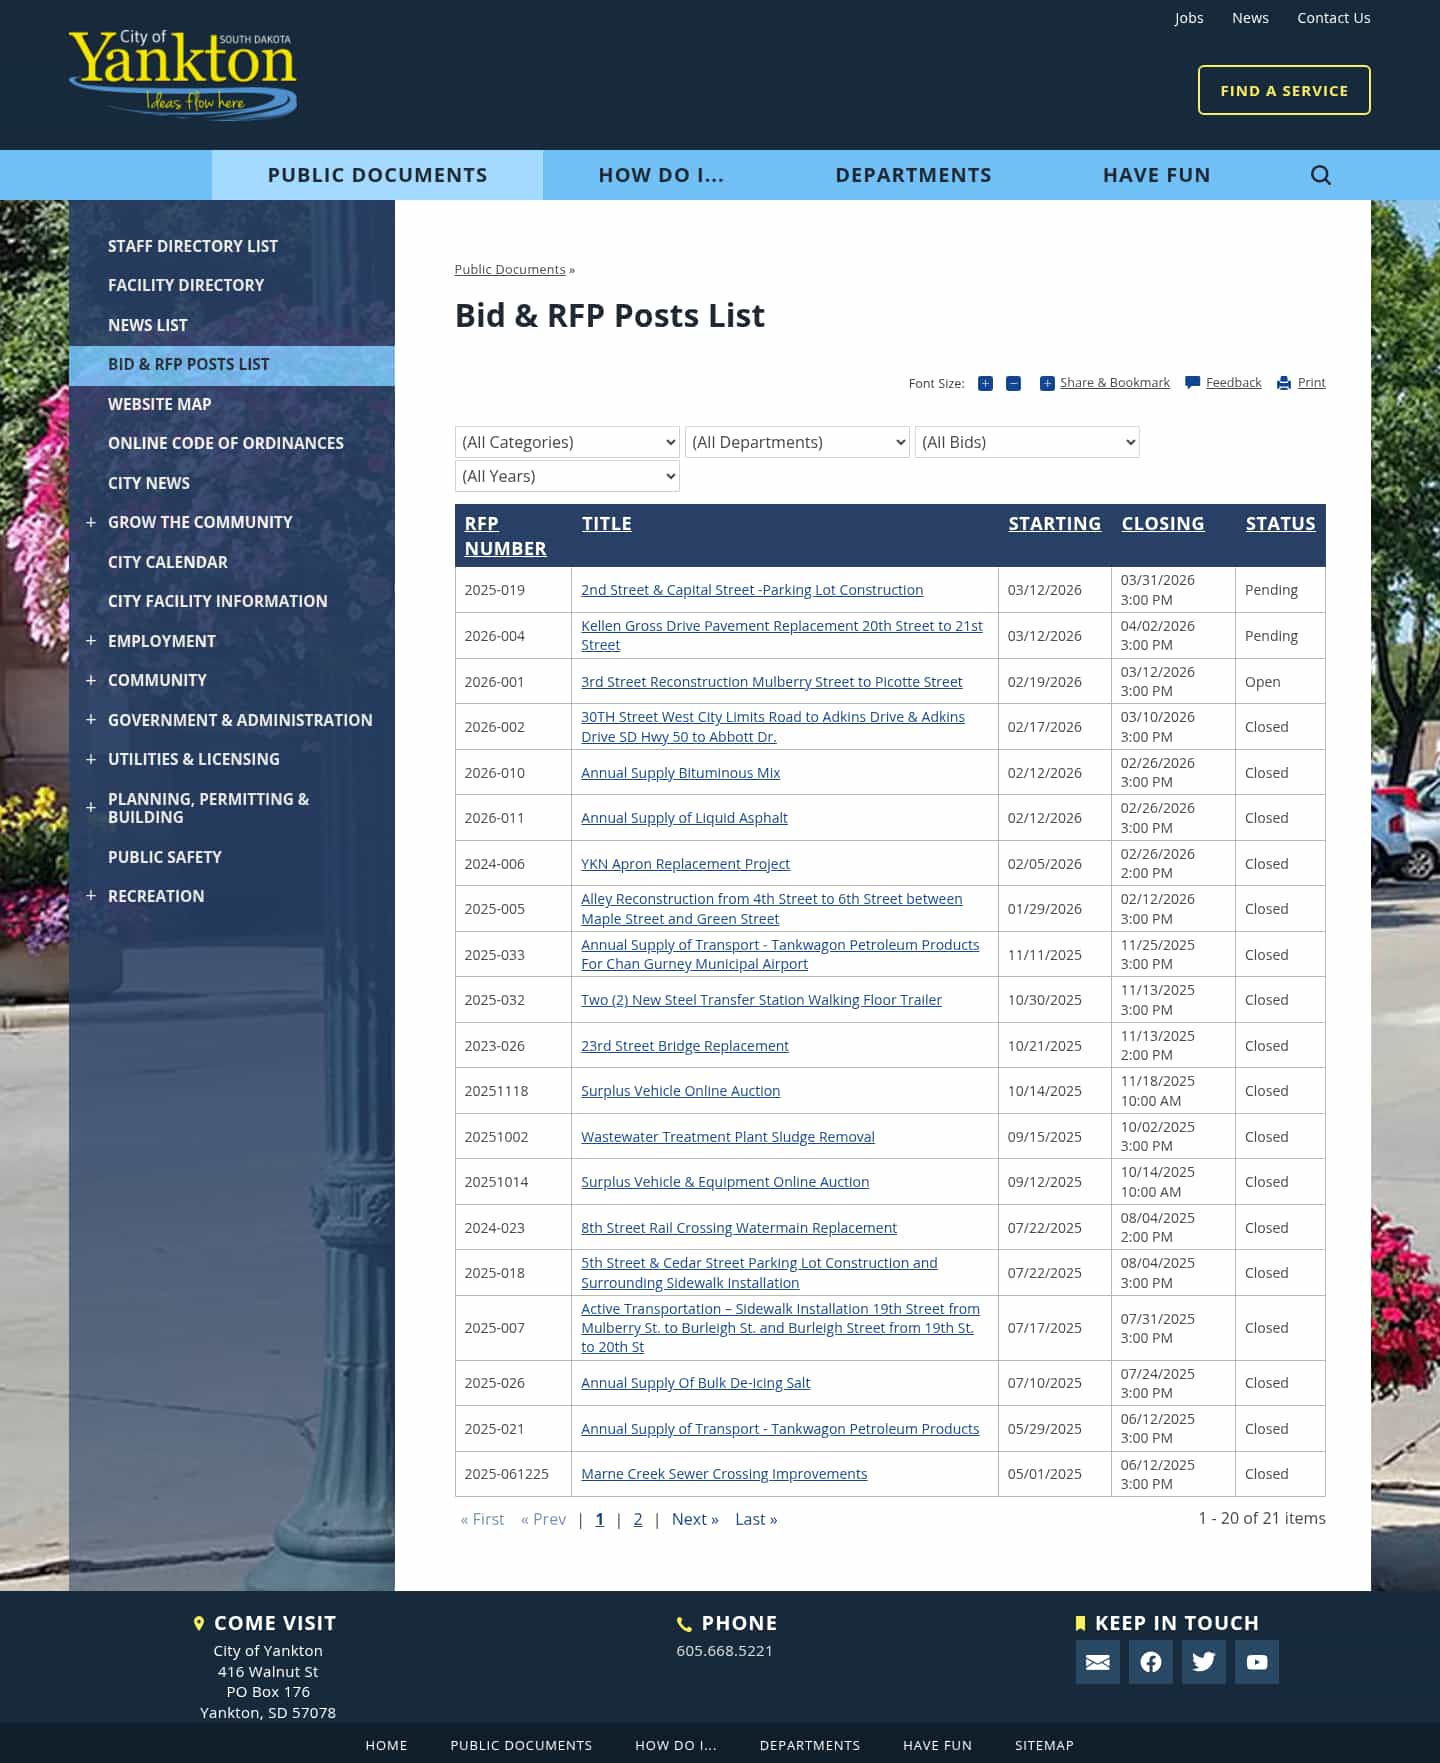Open the News link at top

click(1250, 18)
